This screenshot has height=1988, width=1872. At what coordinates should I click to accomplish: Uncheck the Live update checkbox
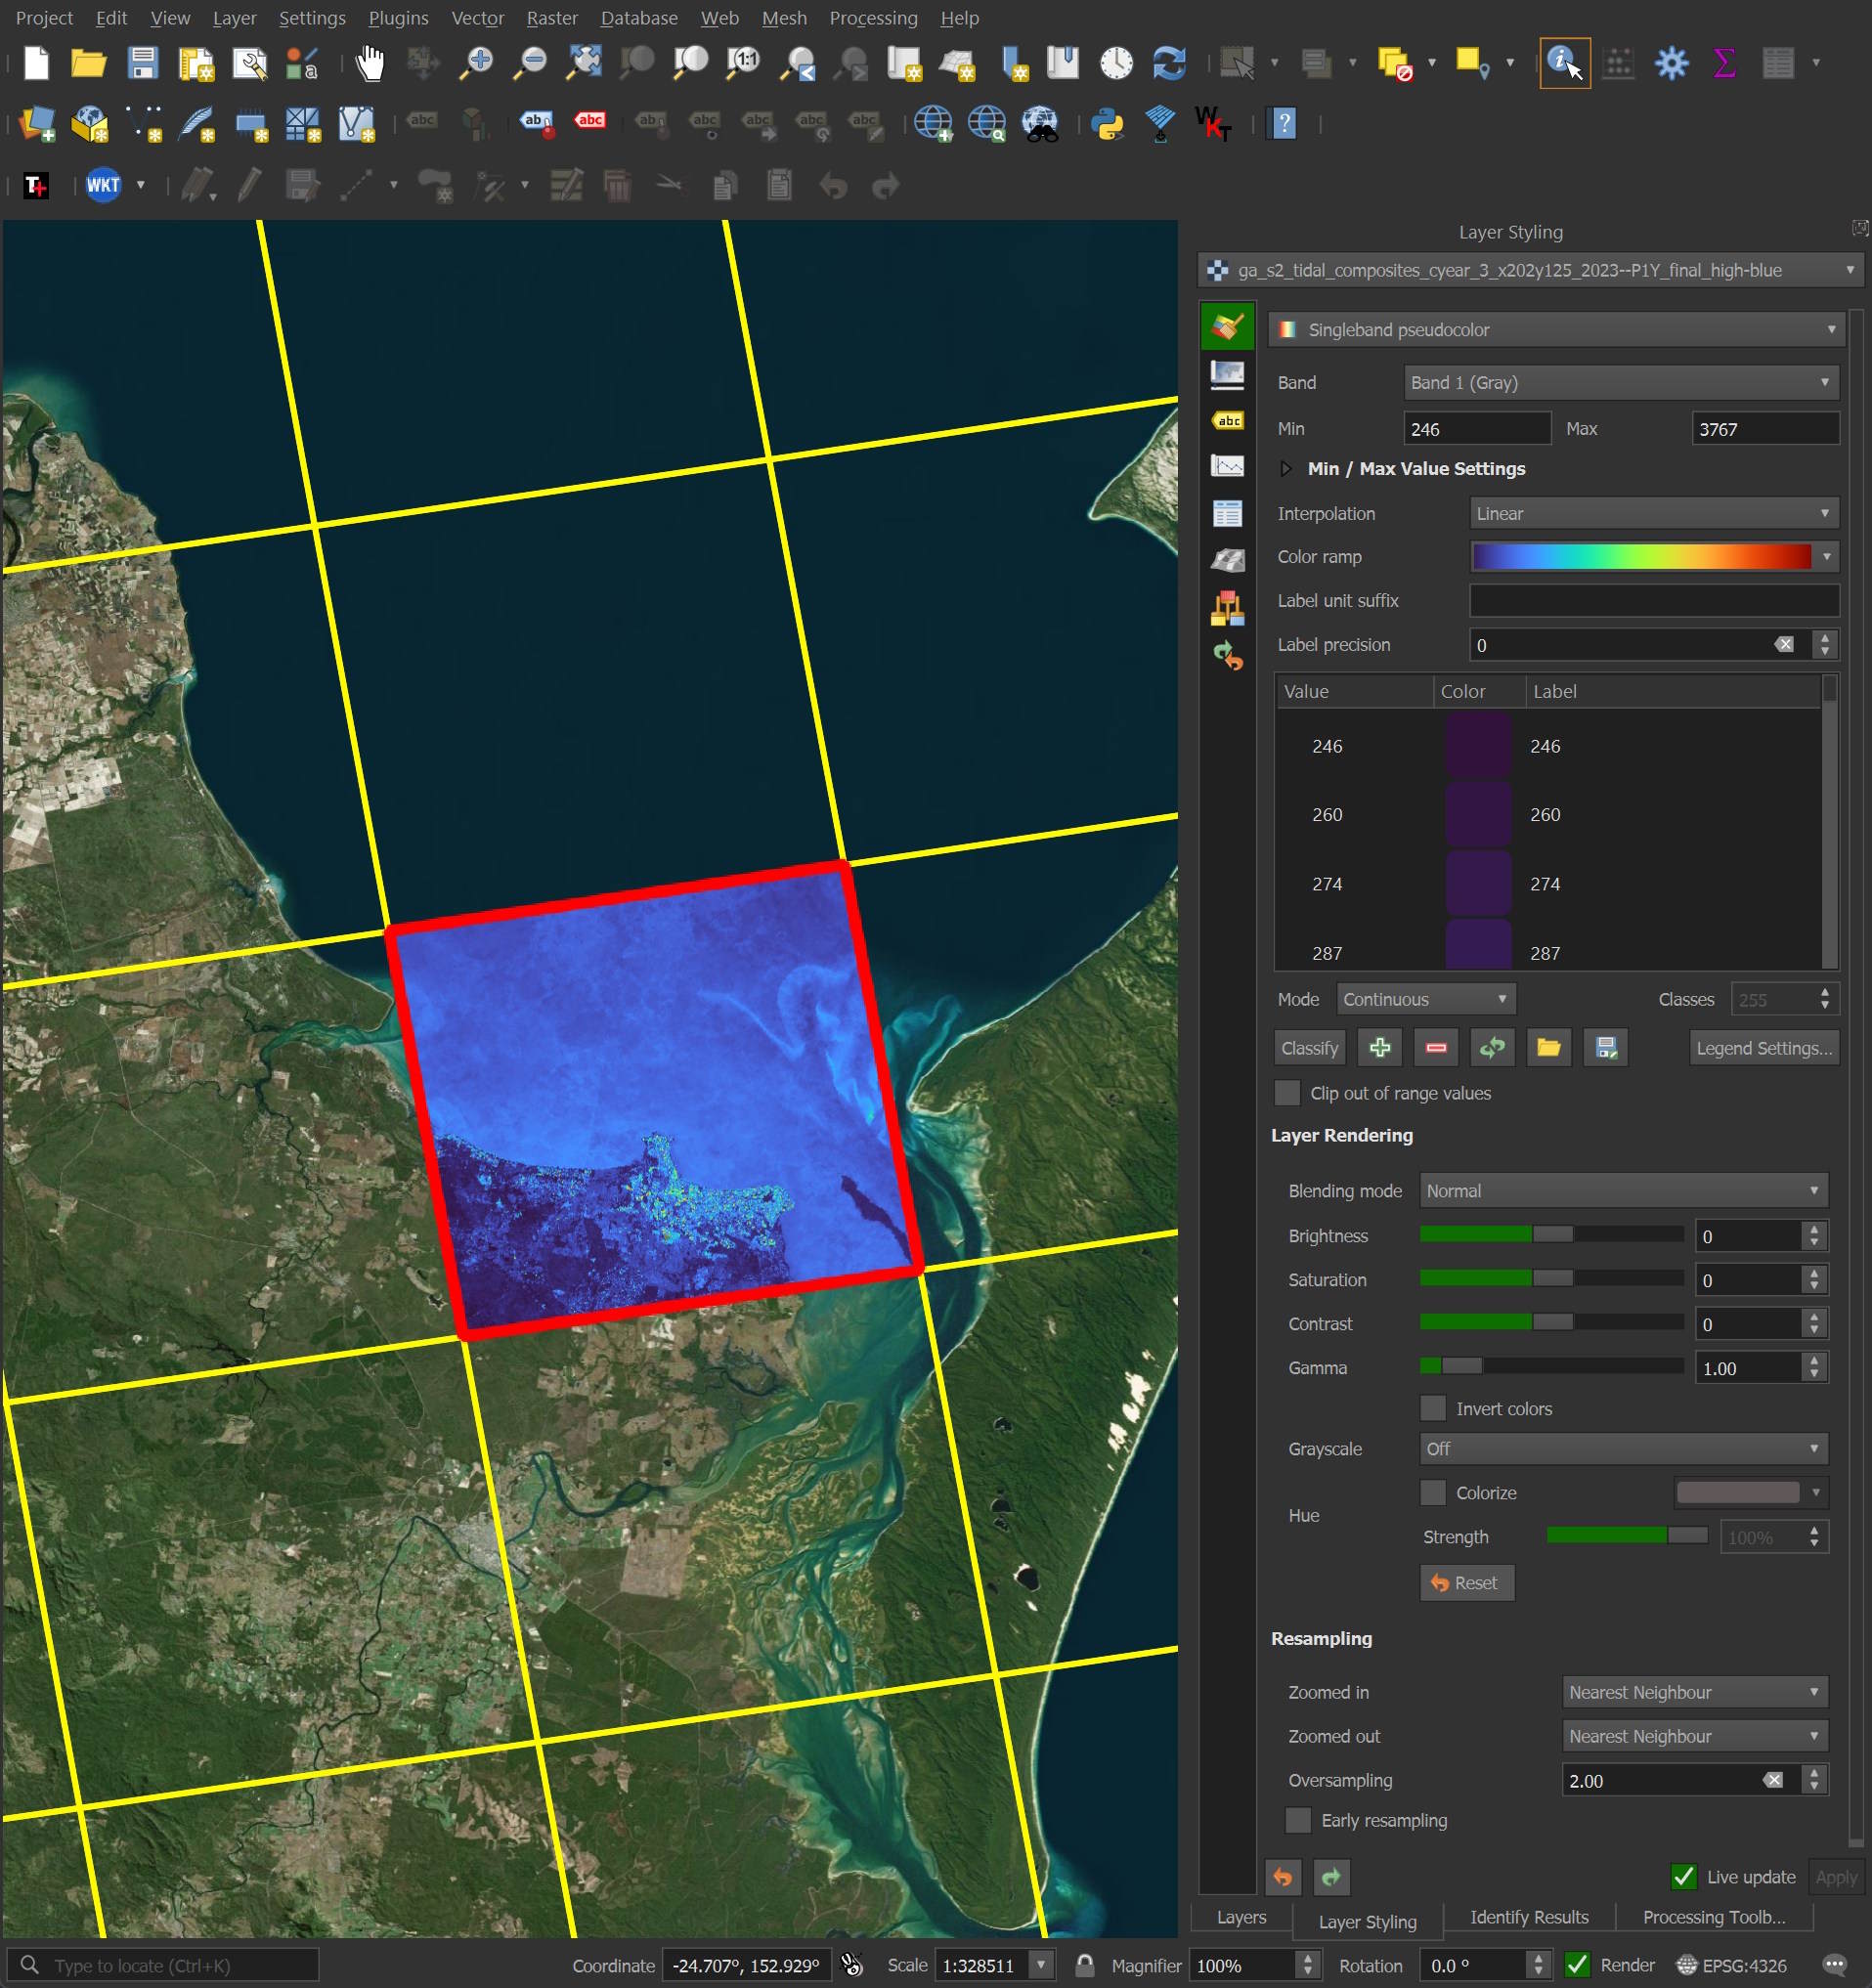pos(1684,1877)
